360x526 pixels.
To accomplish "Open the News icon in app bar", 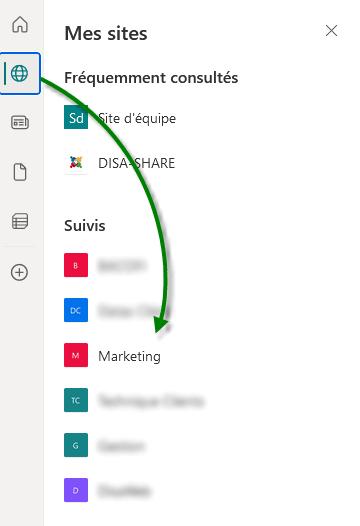I will point(20,122).
